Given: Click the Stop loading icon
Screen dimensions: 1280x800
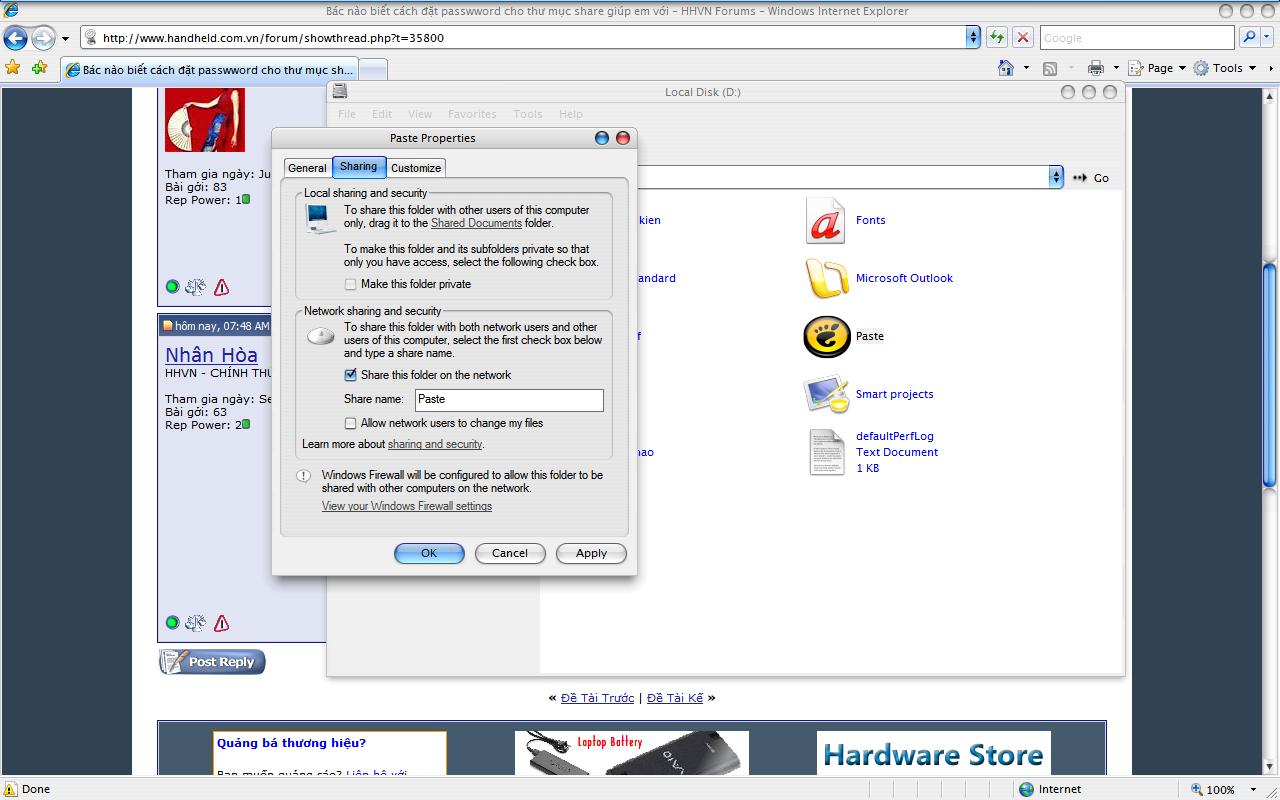Looking at the screenshot, I should pos(1023,38).
